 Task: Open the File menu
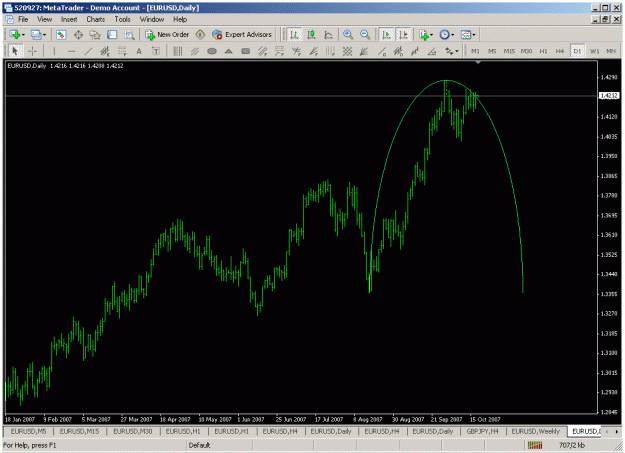(x=23, y=19)
